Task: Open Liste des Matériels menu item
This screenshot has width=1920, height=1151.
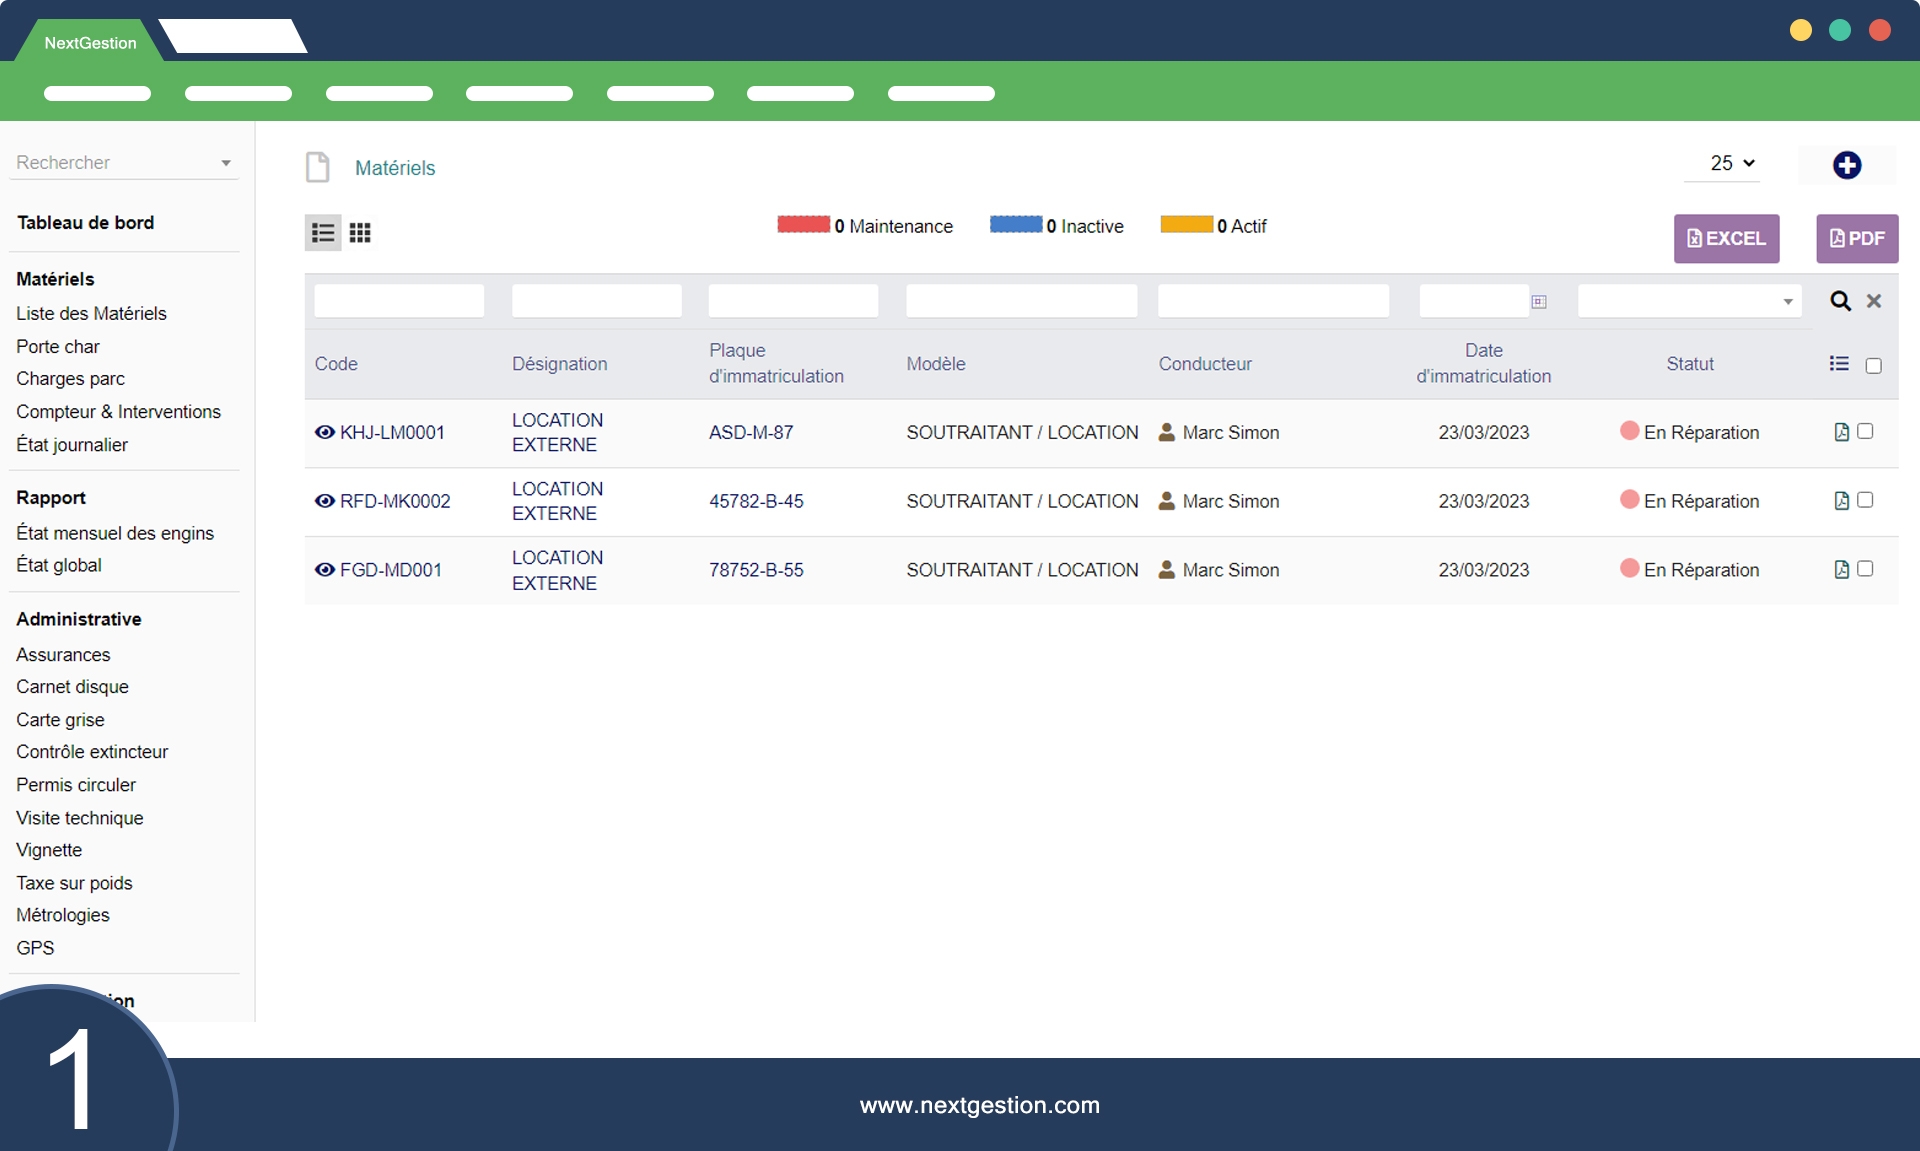Action: tap(91, 313)
